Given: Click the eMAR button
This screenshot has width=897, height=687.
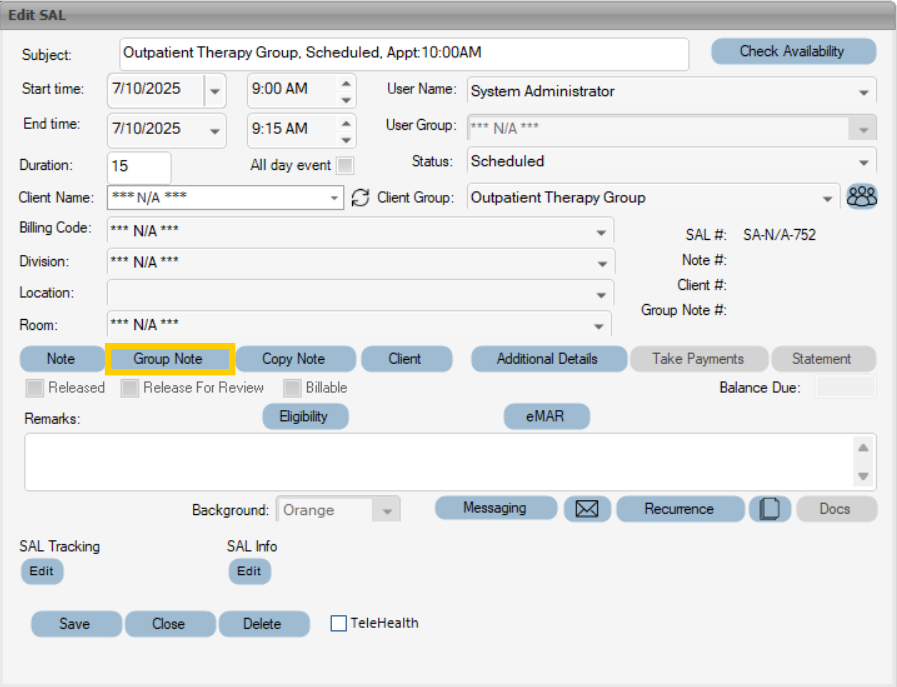Looking at the screenshot, I should coord(546,416).
